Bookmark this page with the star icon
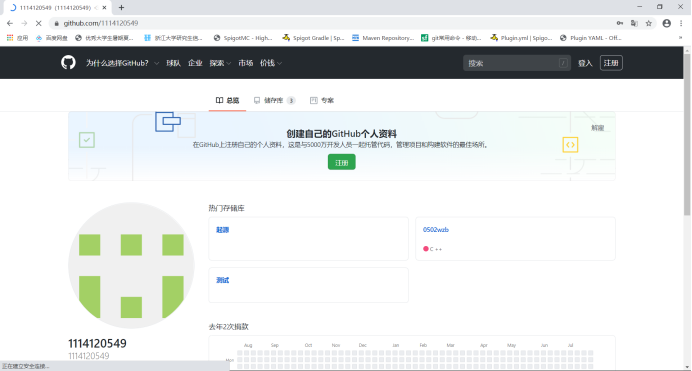Image resolution: width=692 pixels, height=371 pixels. point(648,23)
